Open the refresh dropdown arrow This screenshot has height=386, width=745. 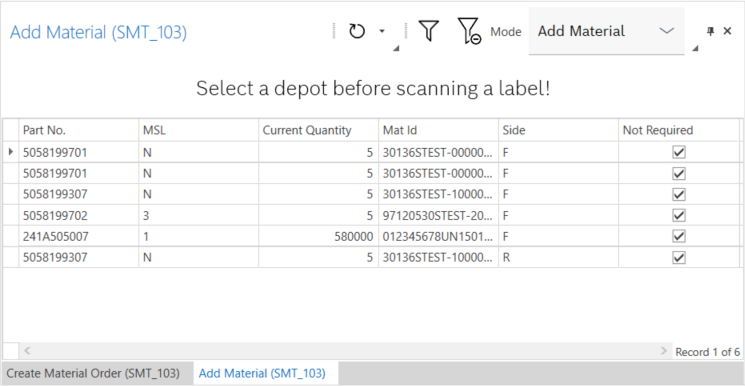[382, 31]
